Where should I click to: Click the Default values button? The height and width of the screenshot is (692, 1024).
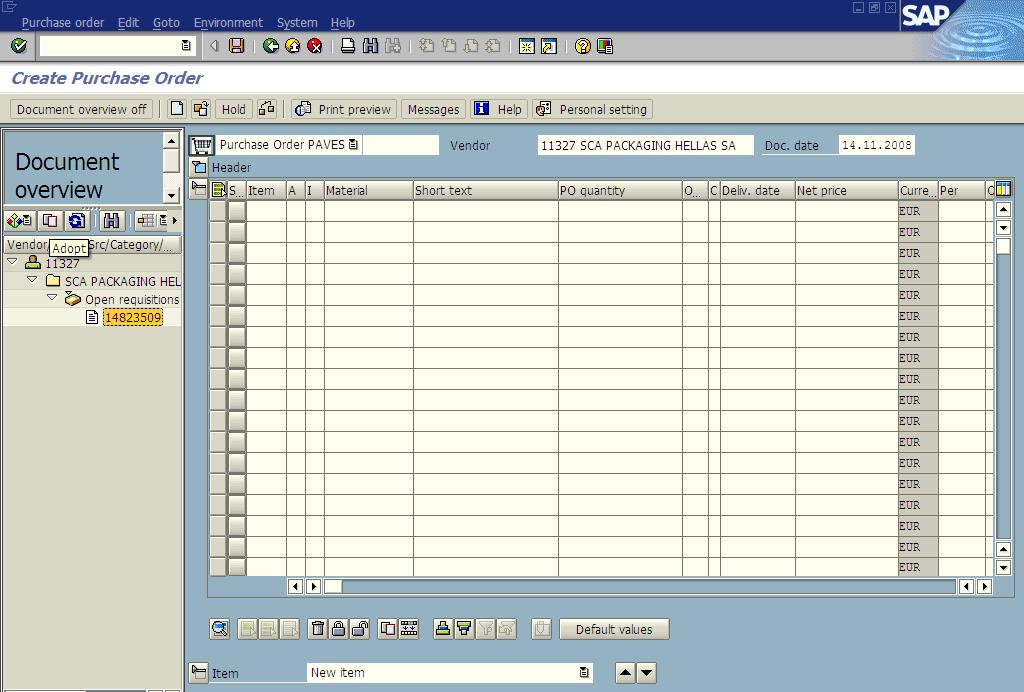pos(614,629)
